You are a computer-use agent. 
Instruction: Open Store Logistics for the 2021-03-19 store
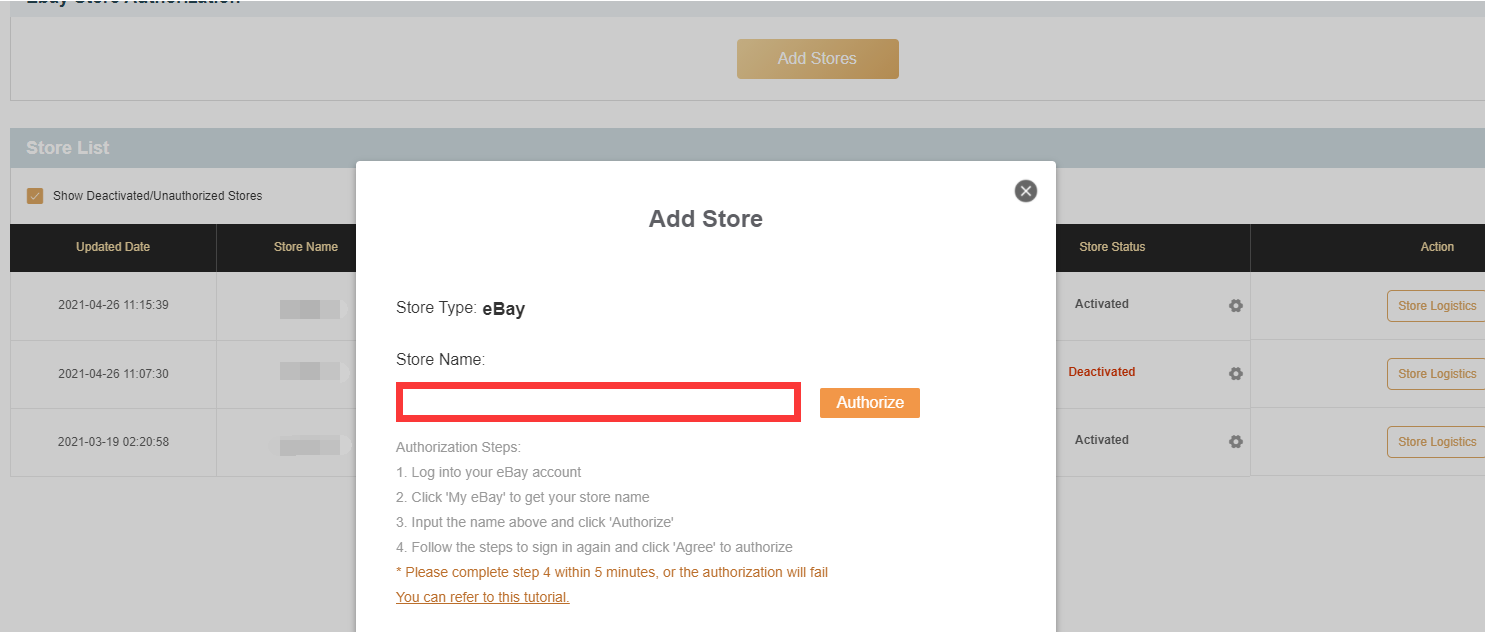[1436, 442]
